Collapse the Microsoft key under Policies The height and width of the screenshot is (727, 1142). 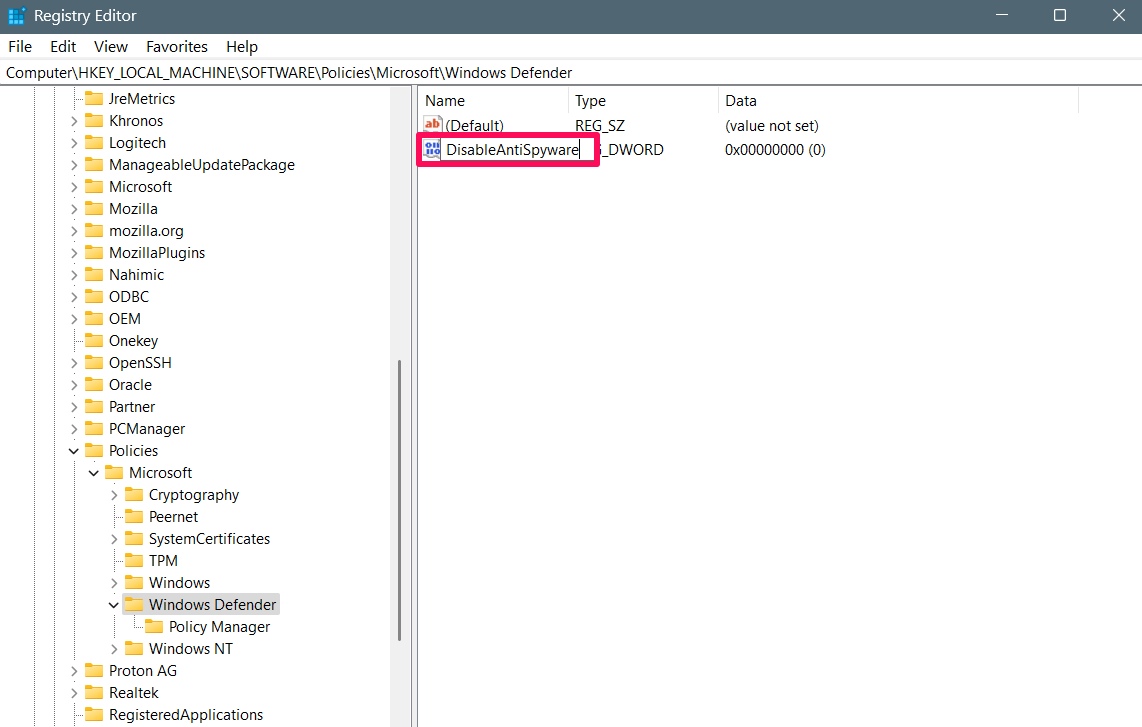coord(93,473)
